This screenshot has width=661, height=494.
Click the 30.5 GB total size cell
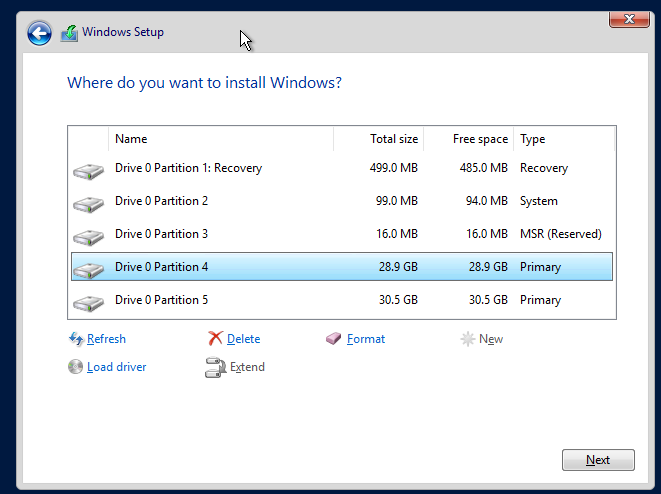398,299
